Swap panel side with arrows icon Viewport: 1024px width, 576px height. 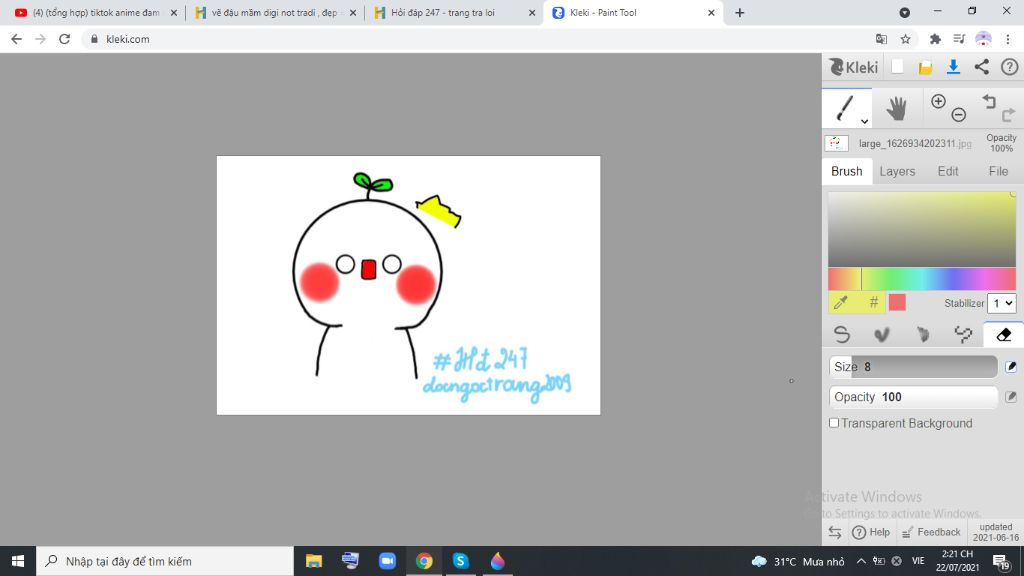pyautogui.click(x=835, y=532)
